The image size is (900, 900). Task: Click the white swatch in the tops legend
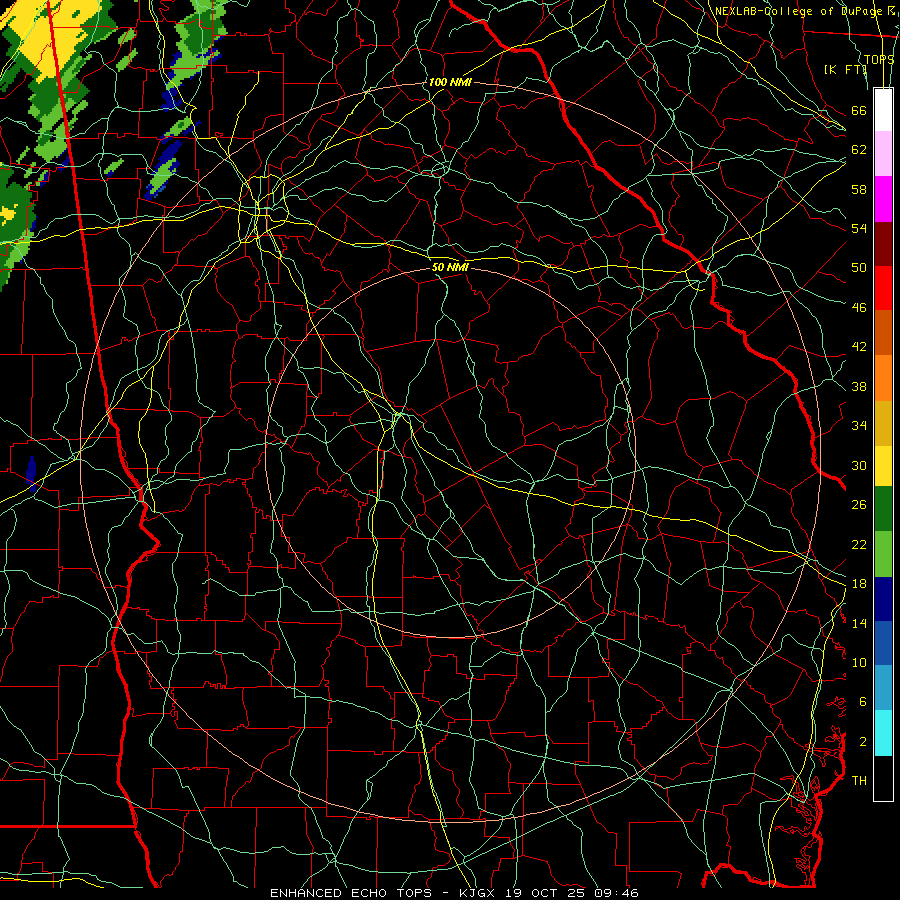[883, 110]
